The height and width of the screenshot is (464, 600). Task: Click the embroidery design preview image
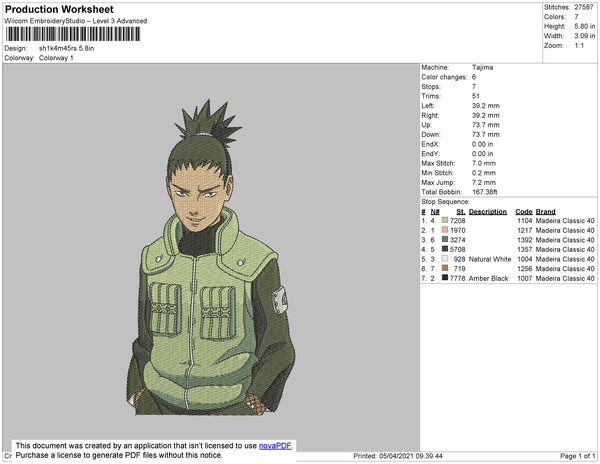point(211,257)
